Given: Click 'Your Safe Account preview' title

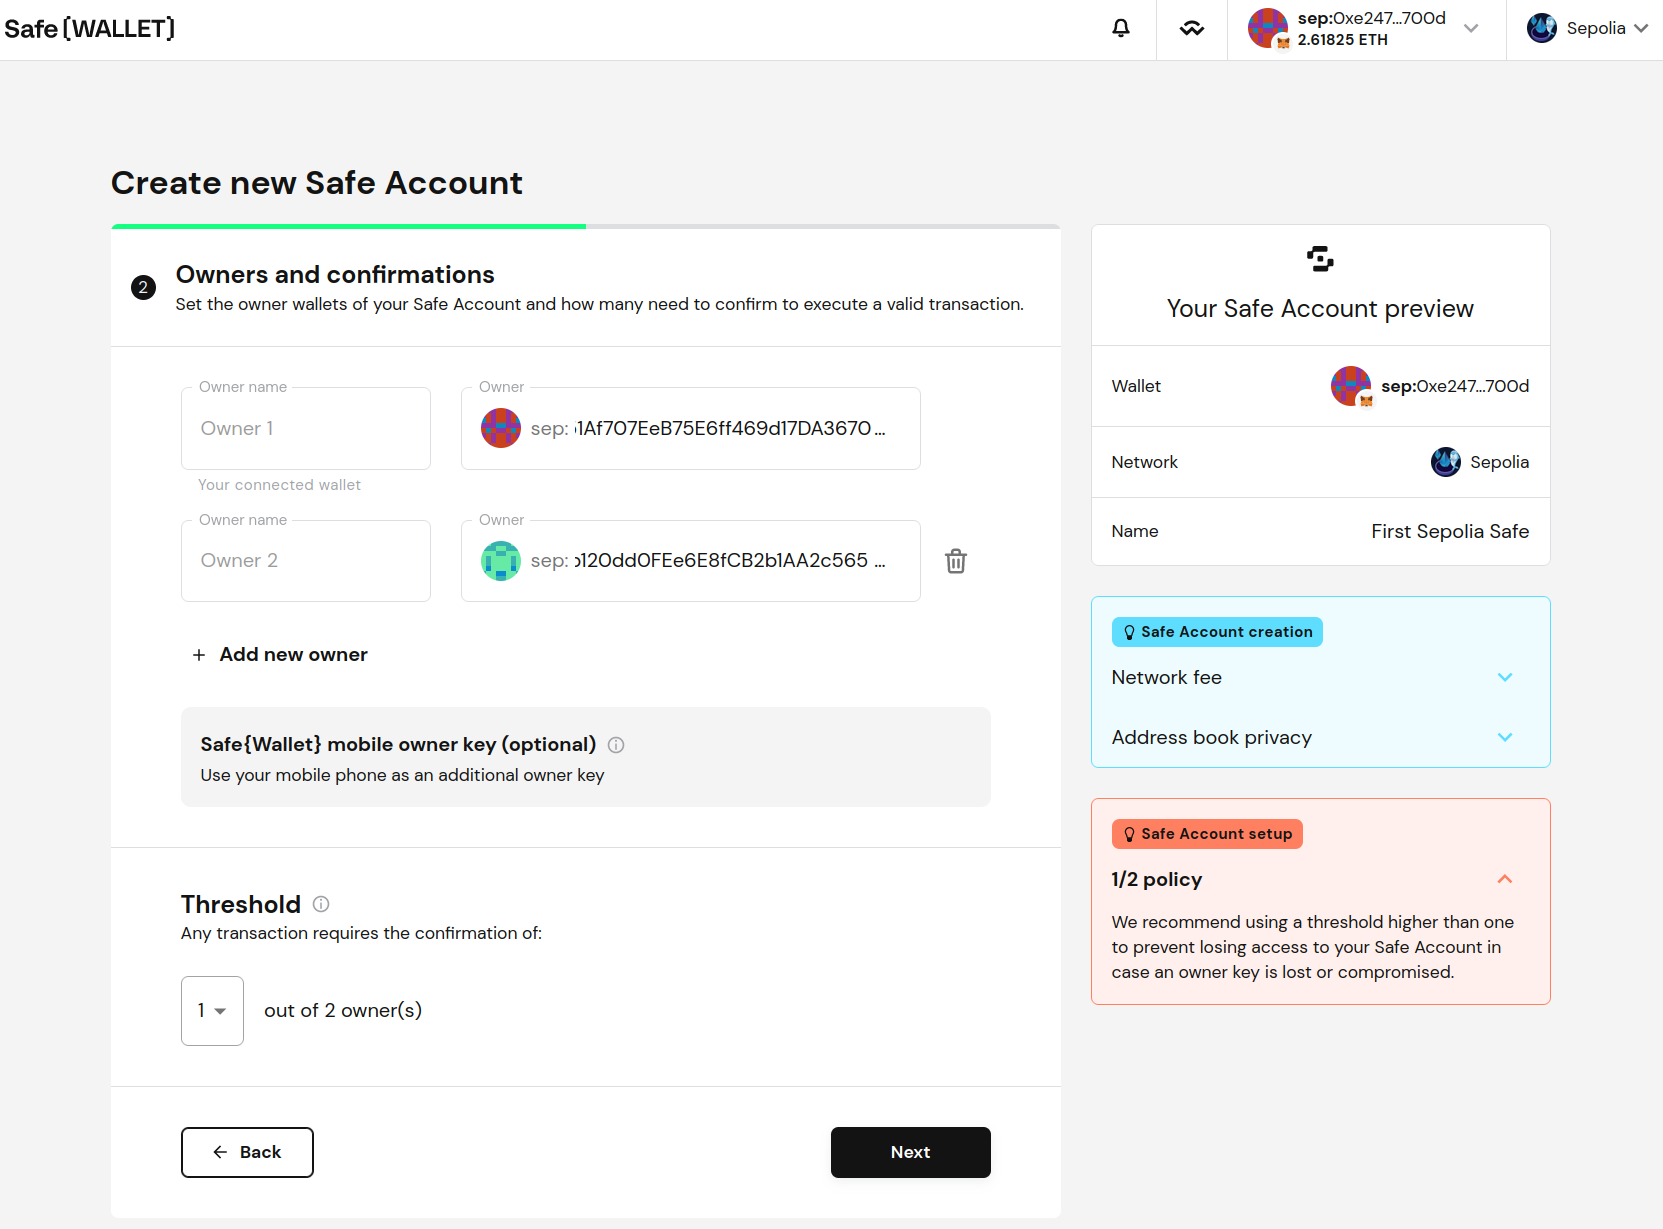Looking at the screenshot, I should click(1320, 309).
